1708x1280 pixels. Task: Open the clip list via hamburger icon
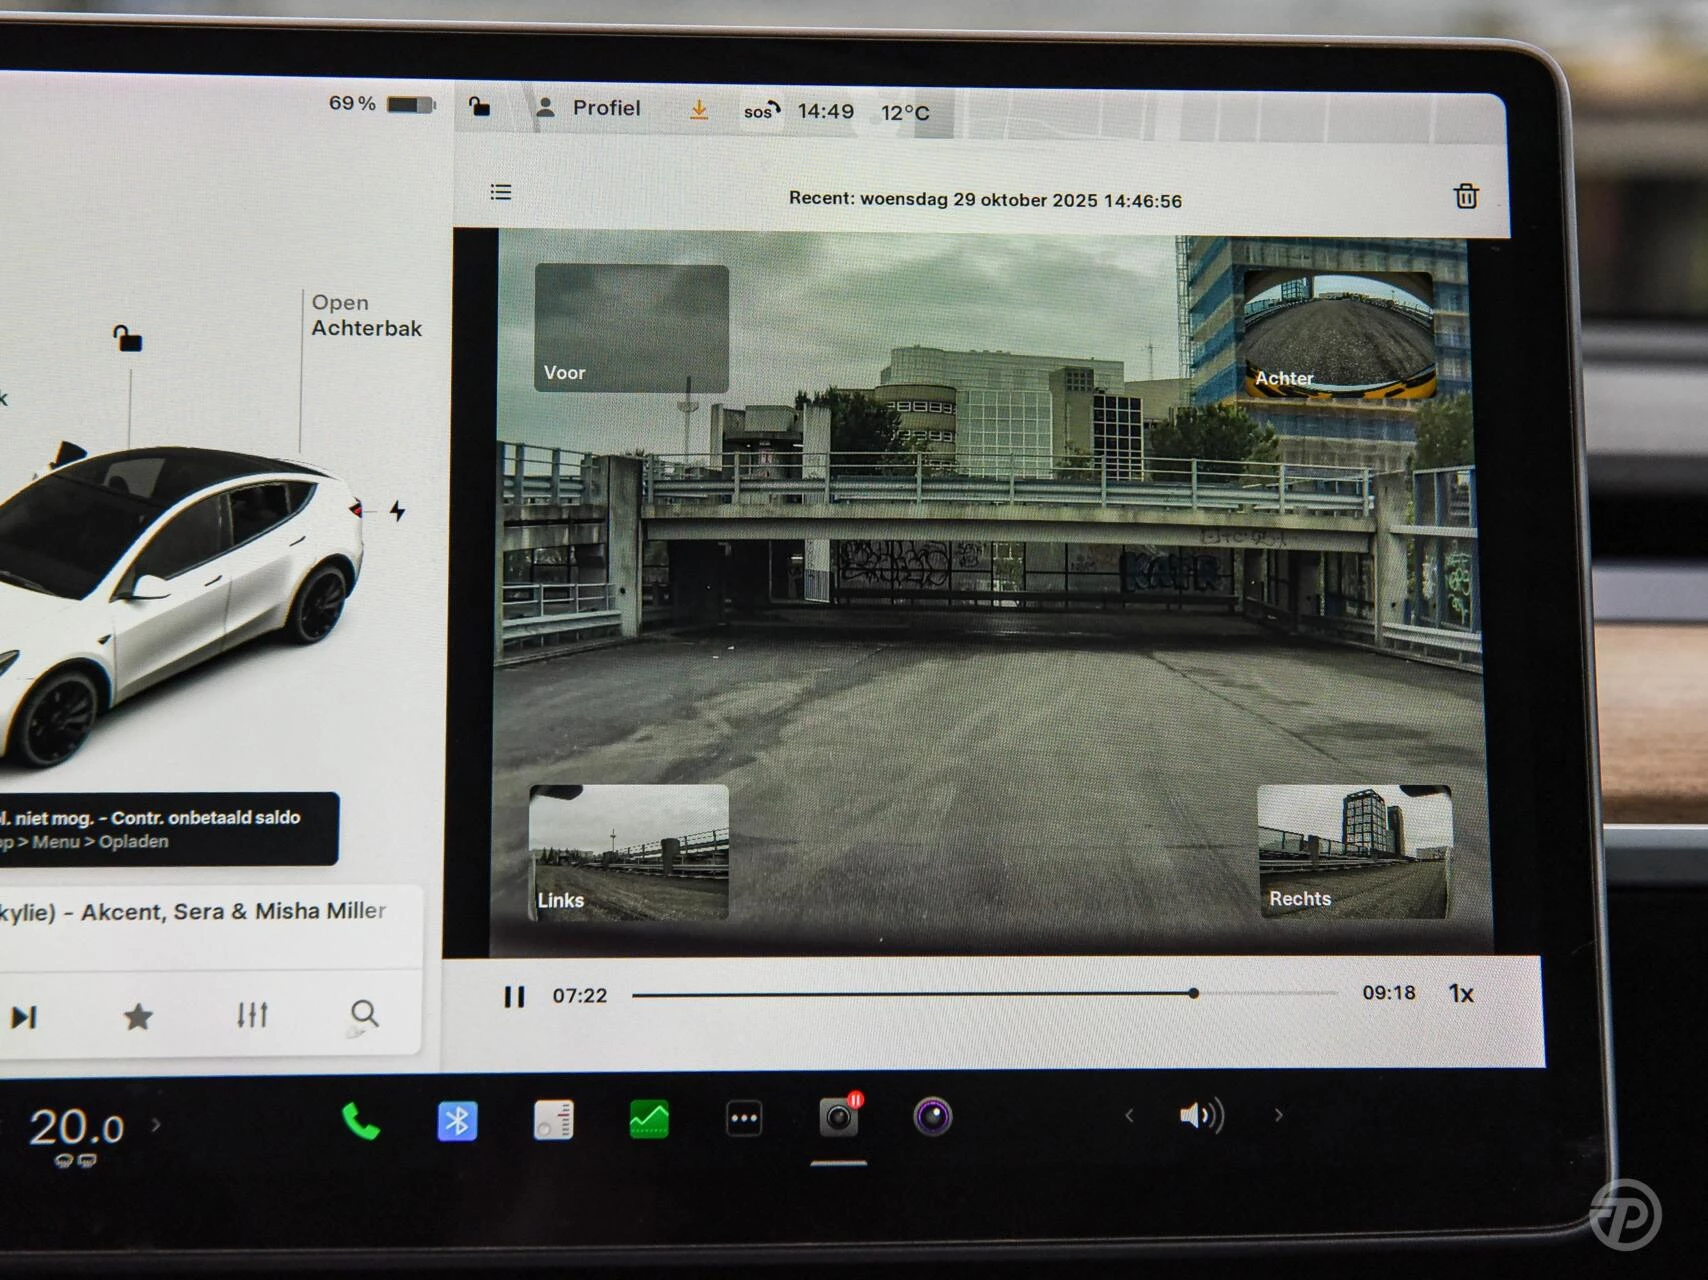500,193
